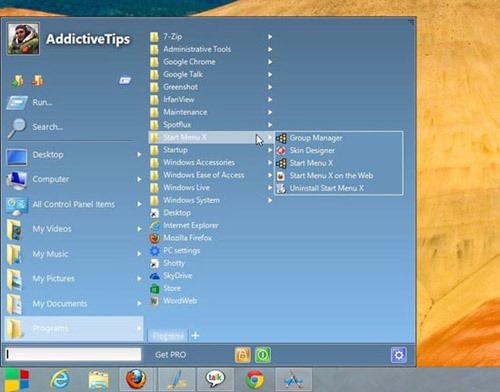This screenshot has height=392, width=500.
Task: Open Google Talk from the taskbar
Action: point(215,379)
